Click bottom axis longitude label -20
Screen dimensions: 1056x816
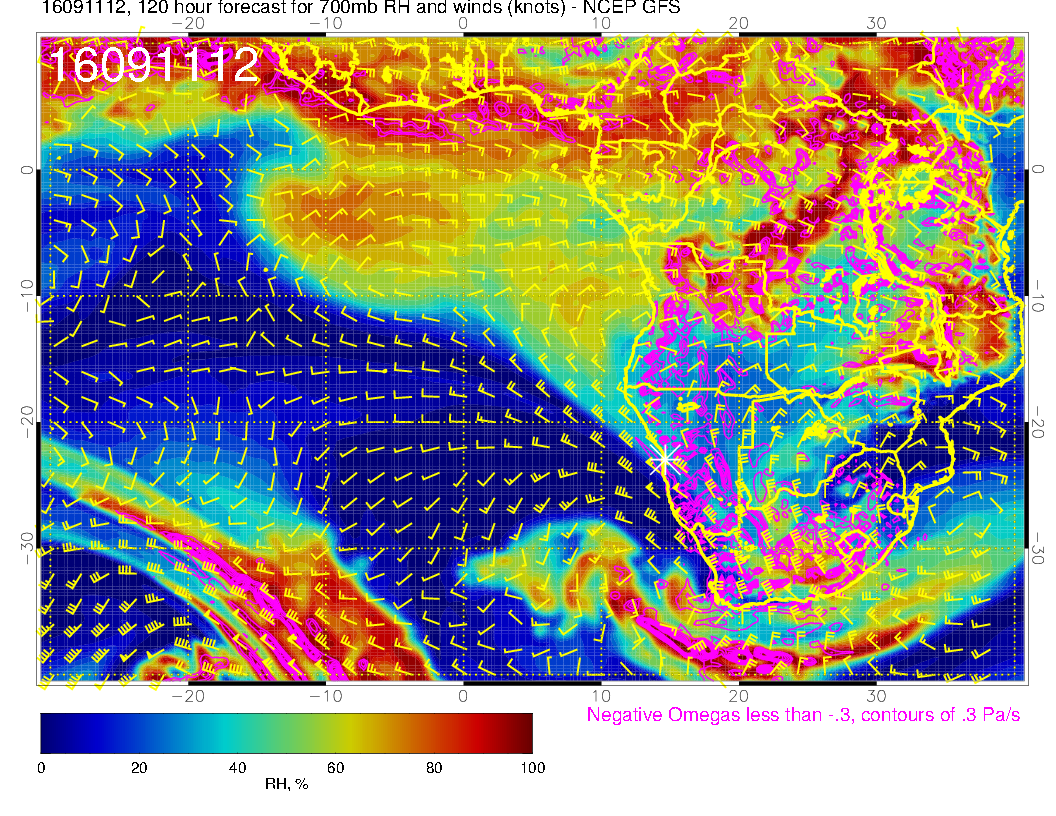pyautogui.click(x=188, y=695)
